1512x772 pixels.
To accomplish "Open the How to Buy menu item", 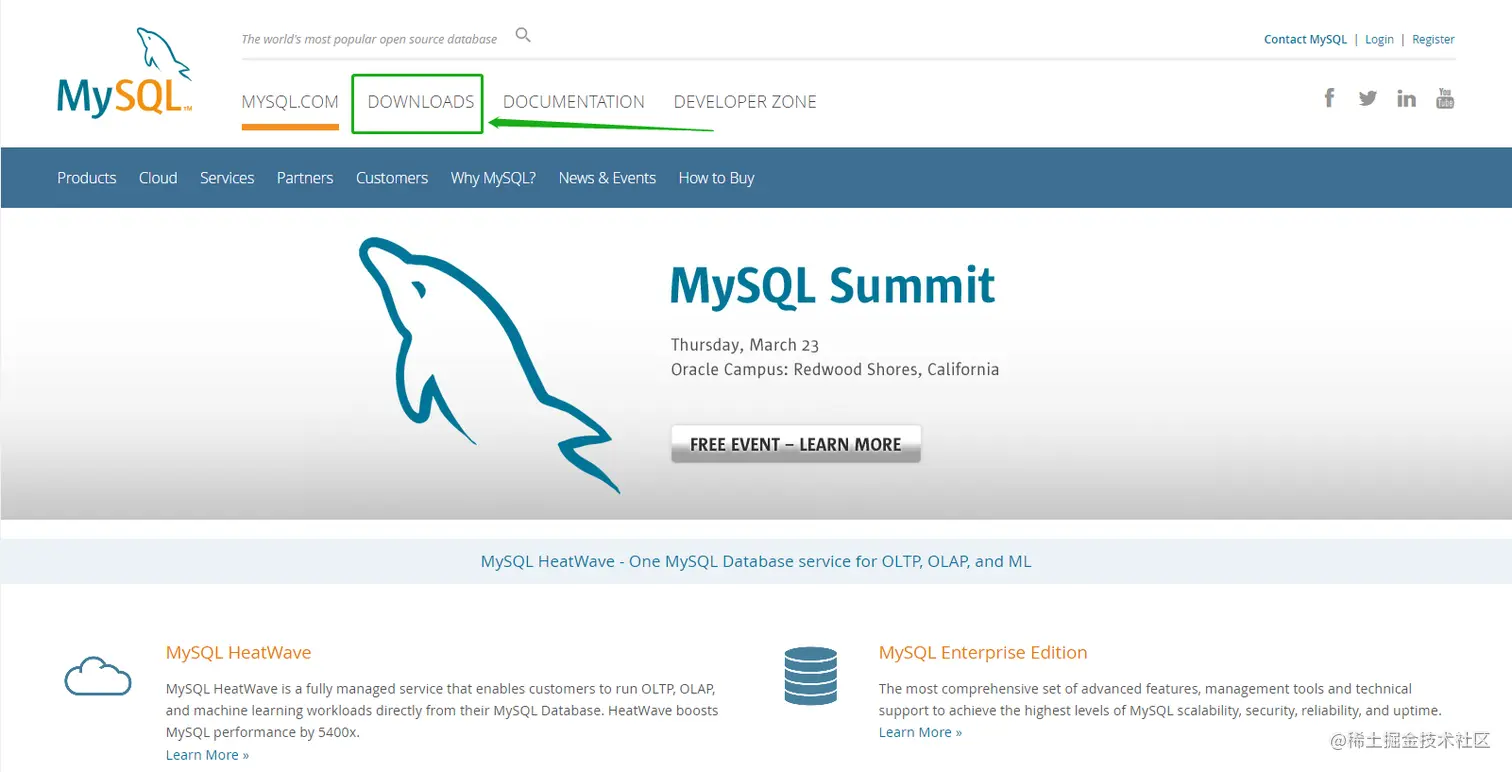I will point(716,178).
